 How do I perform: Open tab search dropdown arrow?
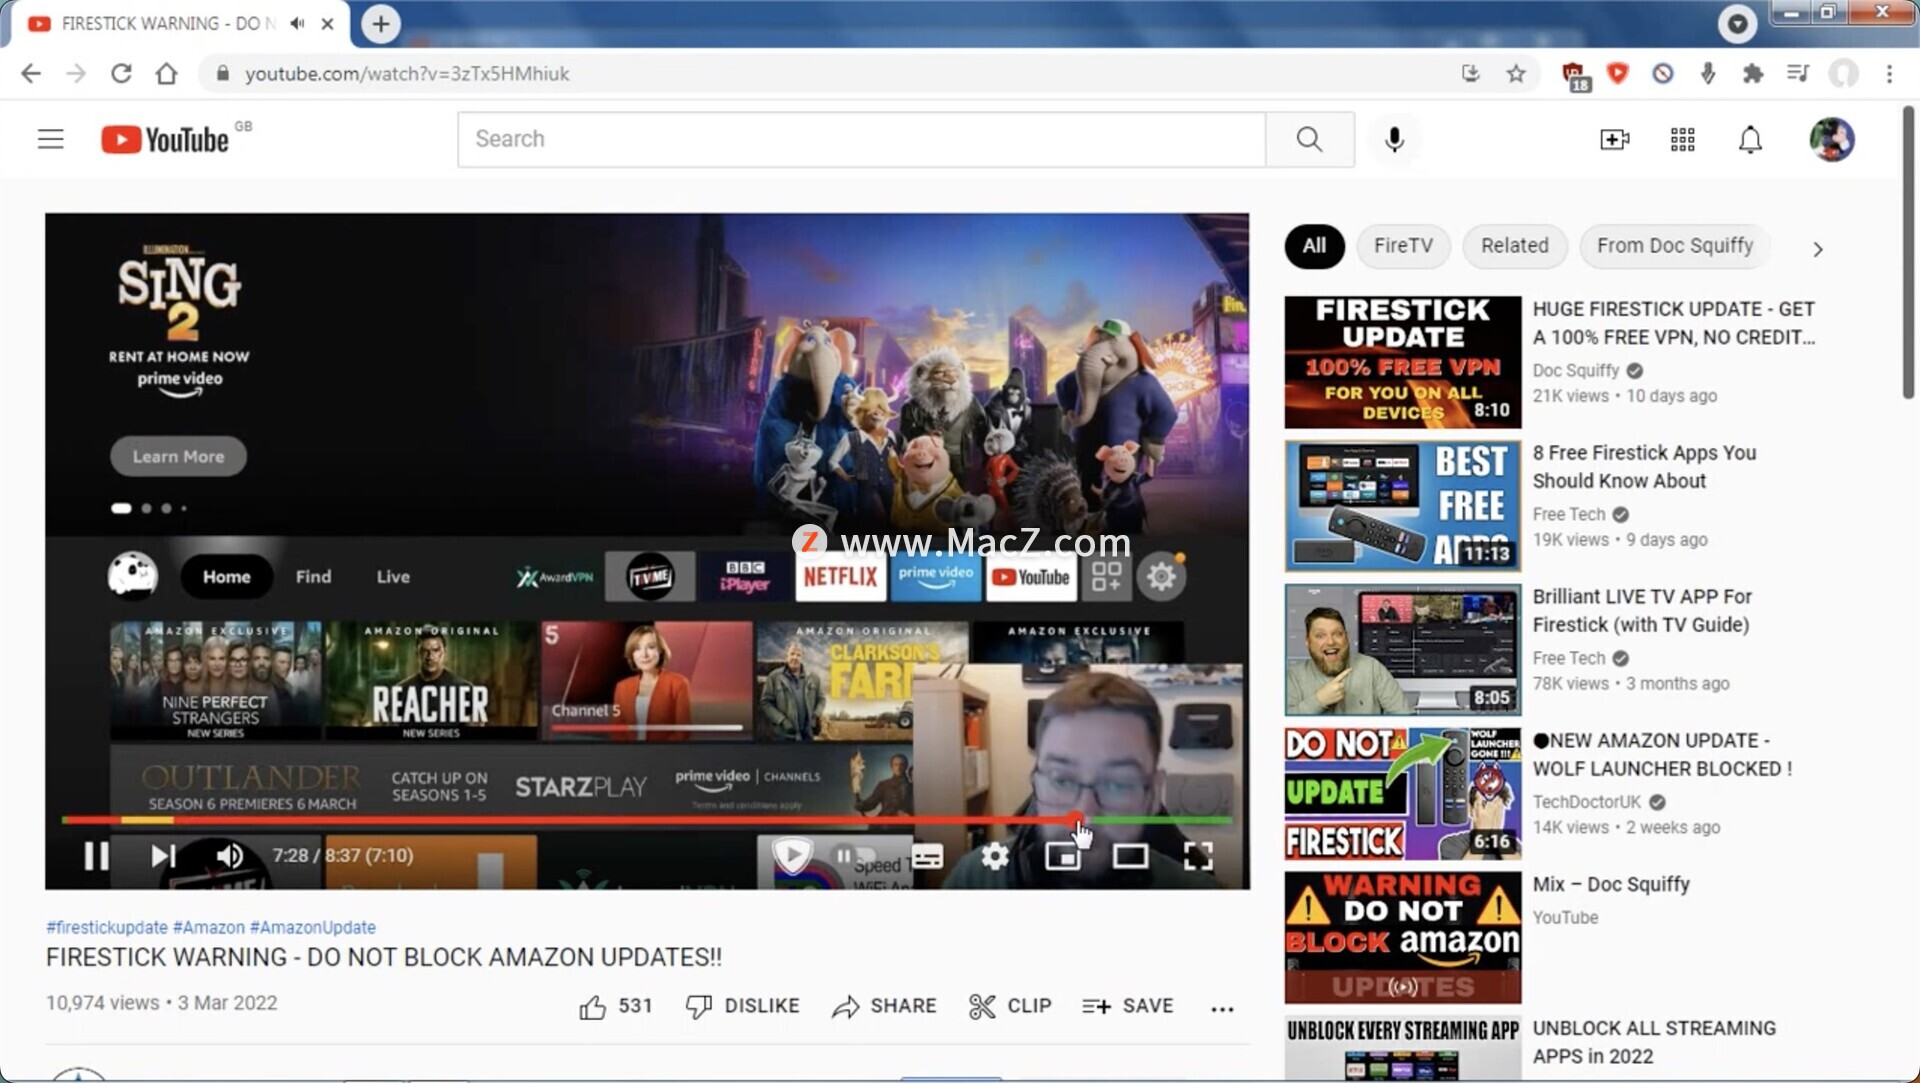[1738, 24]
